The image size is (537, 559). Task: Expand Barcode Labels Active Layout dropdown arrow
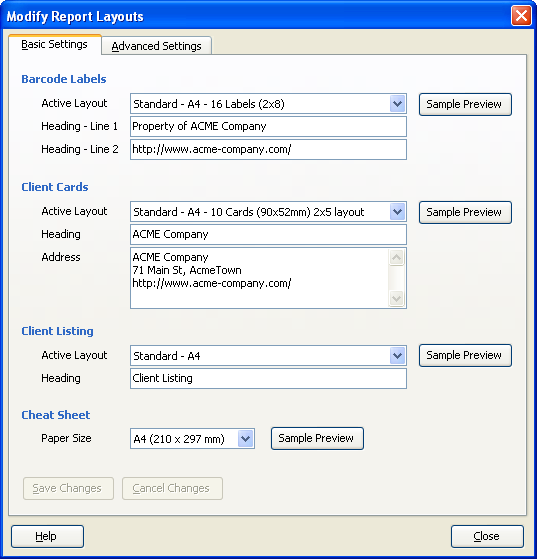pos(398,104)
